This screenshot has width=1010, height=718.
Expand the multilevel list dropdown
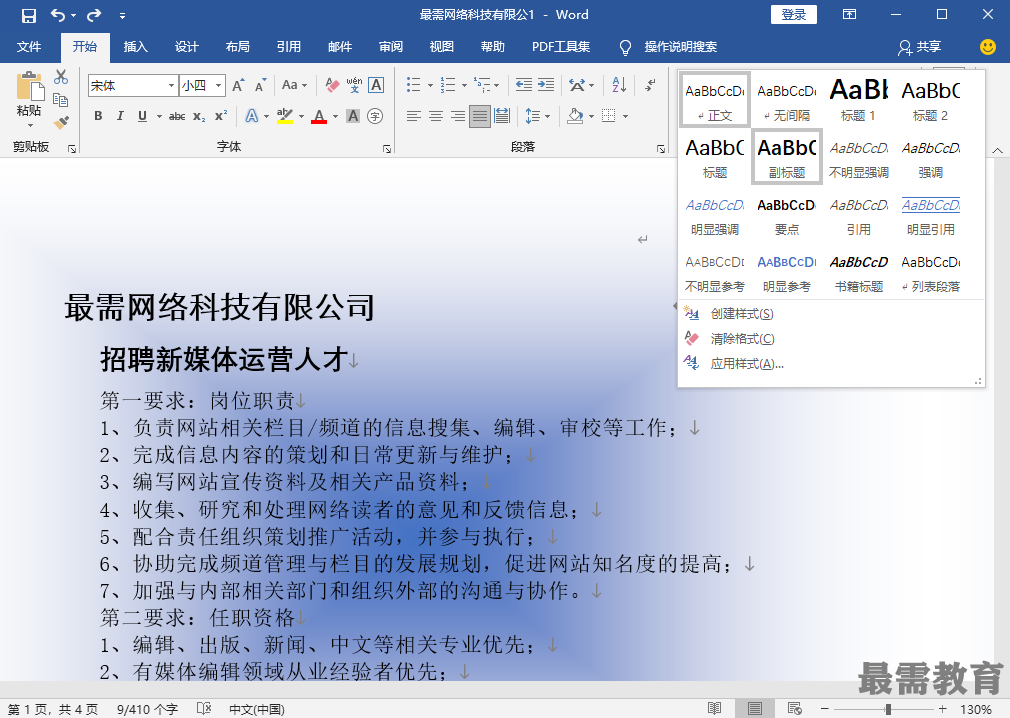[x=497, y=85]
